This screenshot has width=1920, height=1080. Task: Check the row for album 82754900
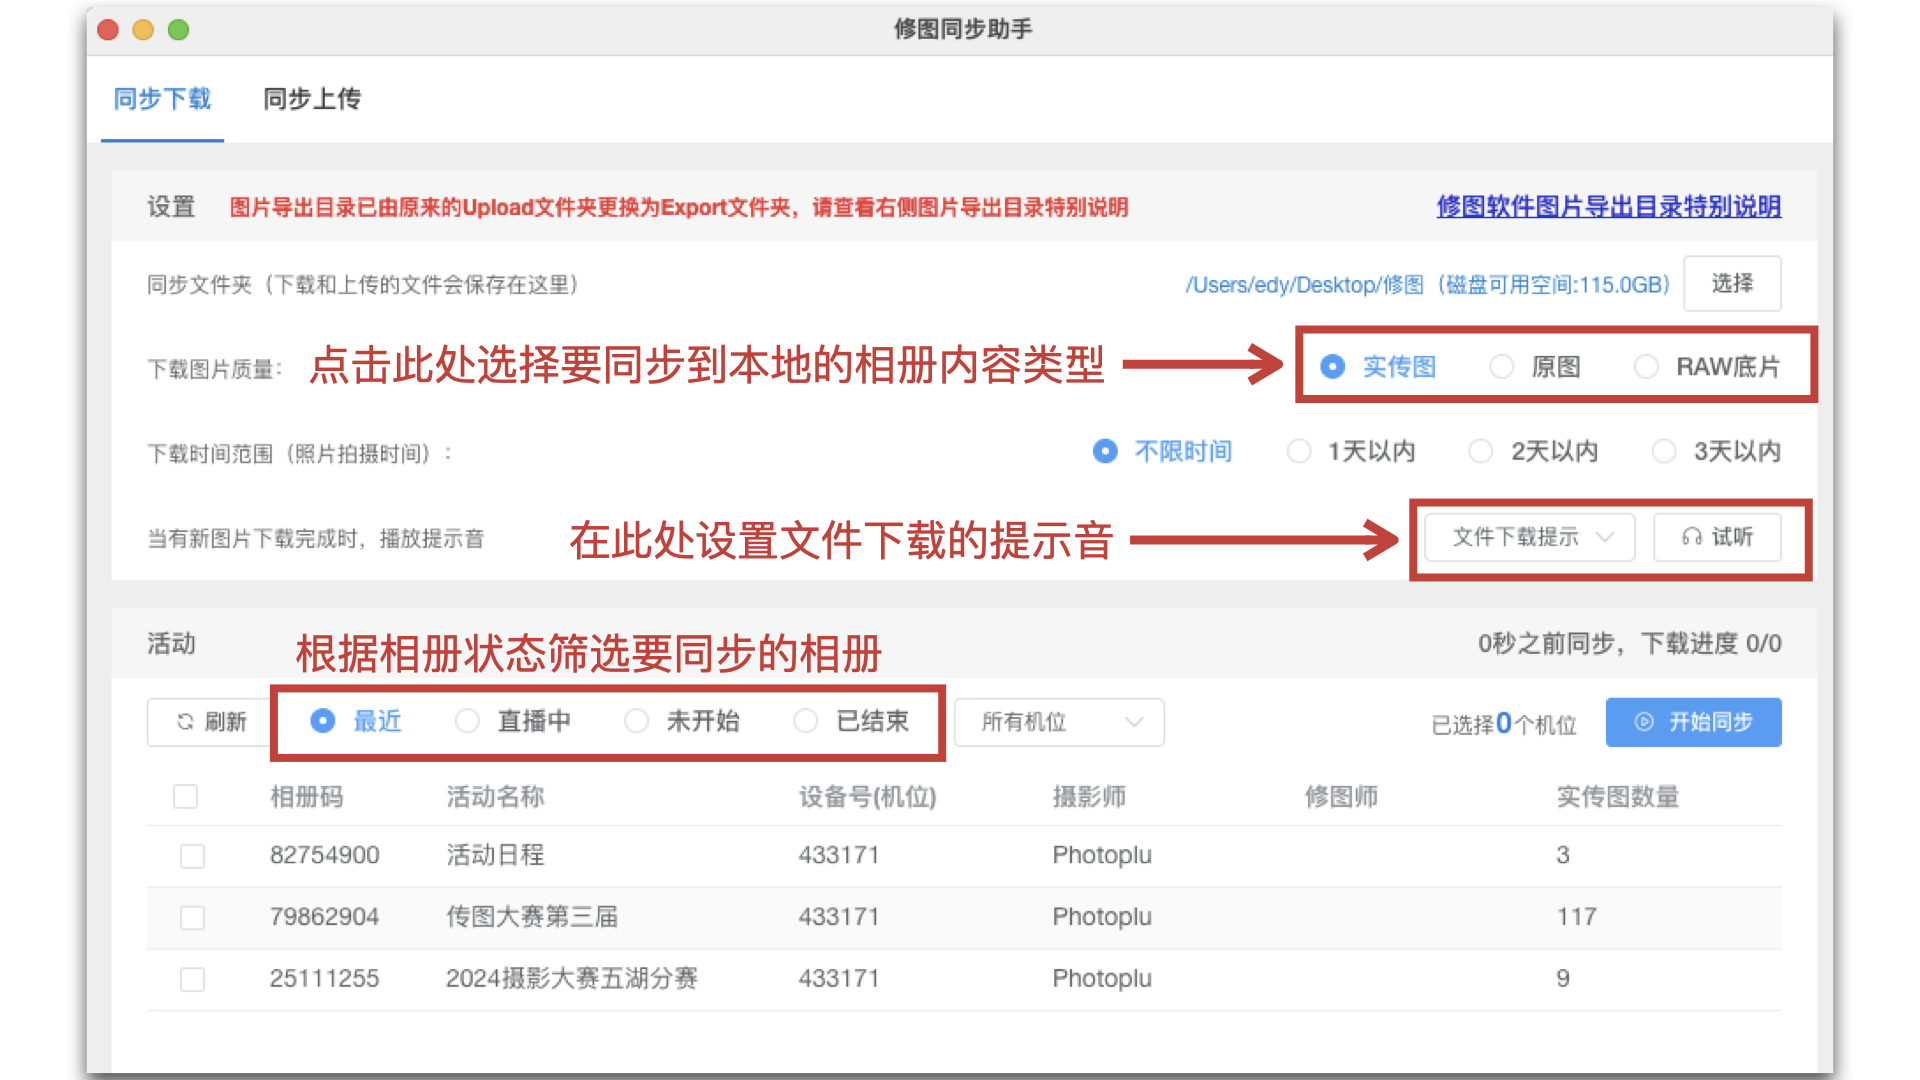(192, 856)
